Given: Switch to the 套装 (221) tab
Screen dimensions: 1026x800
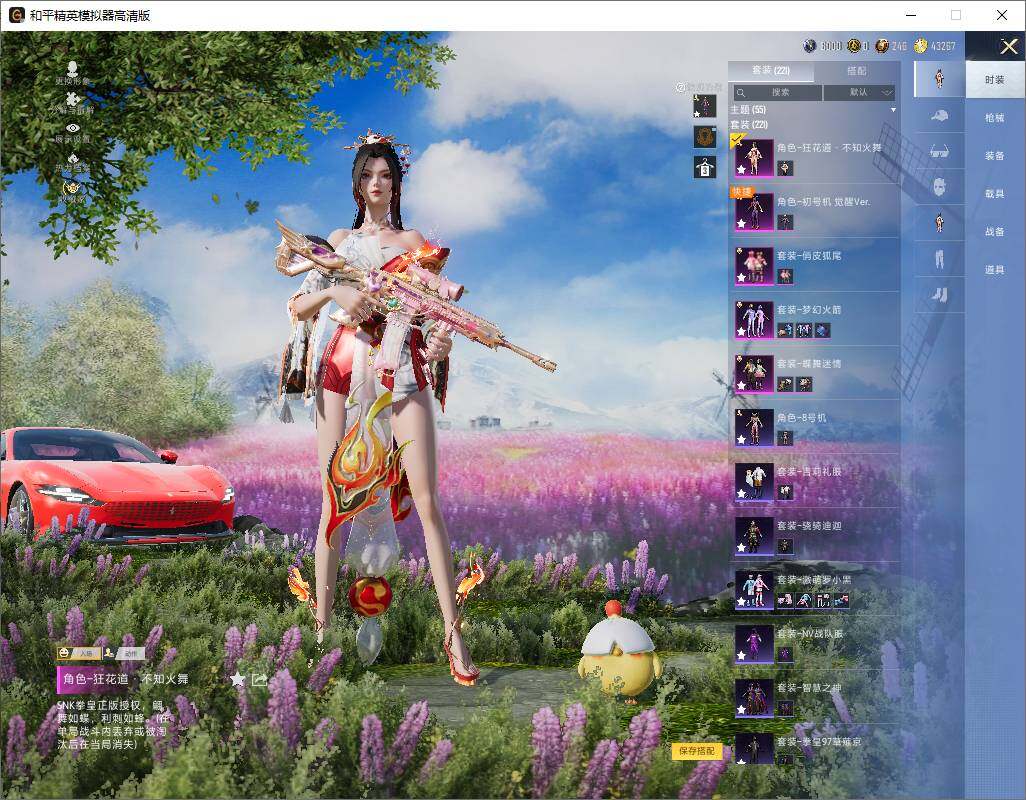Looking at the screenshot, I should point(771,71).
